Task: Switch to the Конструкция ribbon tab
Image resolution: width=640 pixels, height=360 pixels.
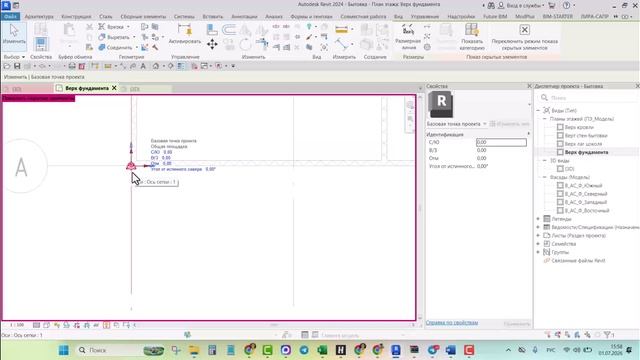Action: (76, 17)
